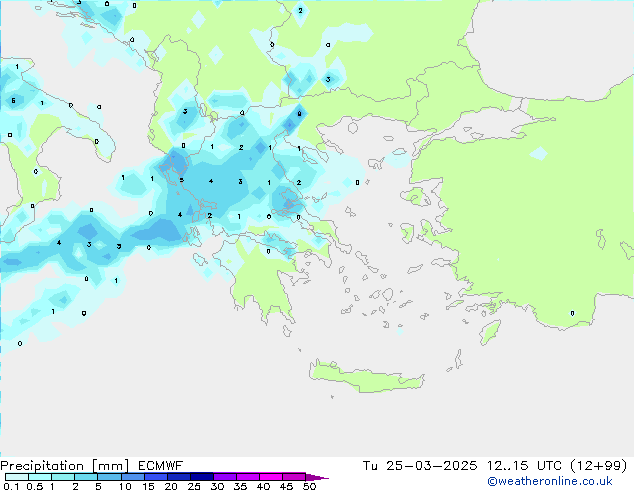Click the legend label 0.1

point(11,486)
